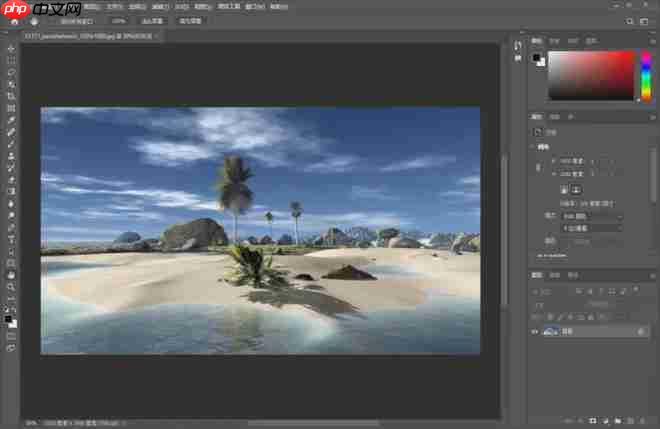
Task: Toggle lock position in Layers panel
Action: tap(571, 317)
